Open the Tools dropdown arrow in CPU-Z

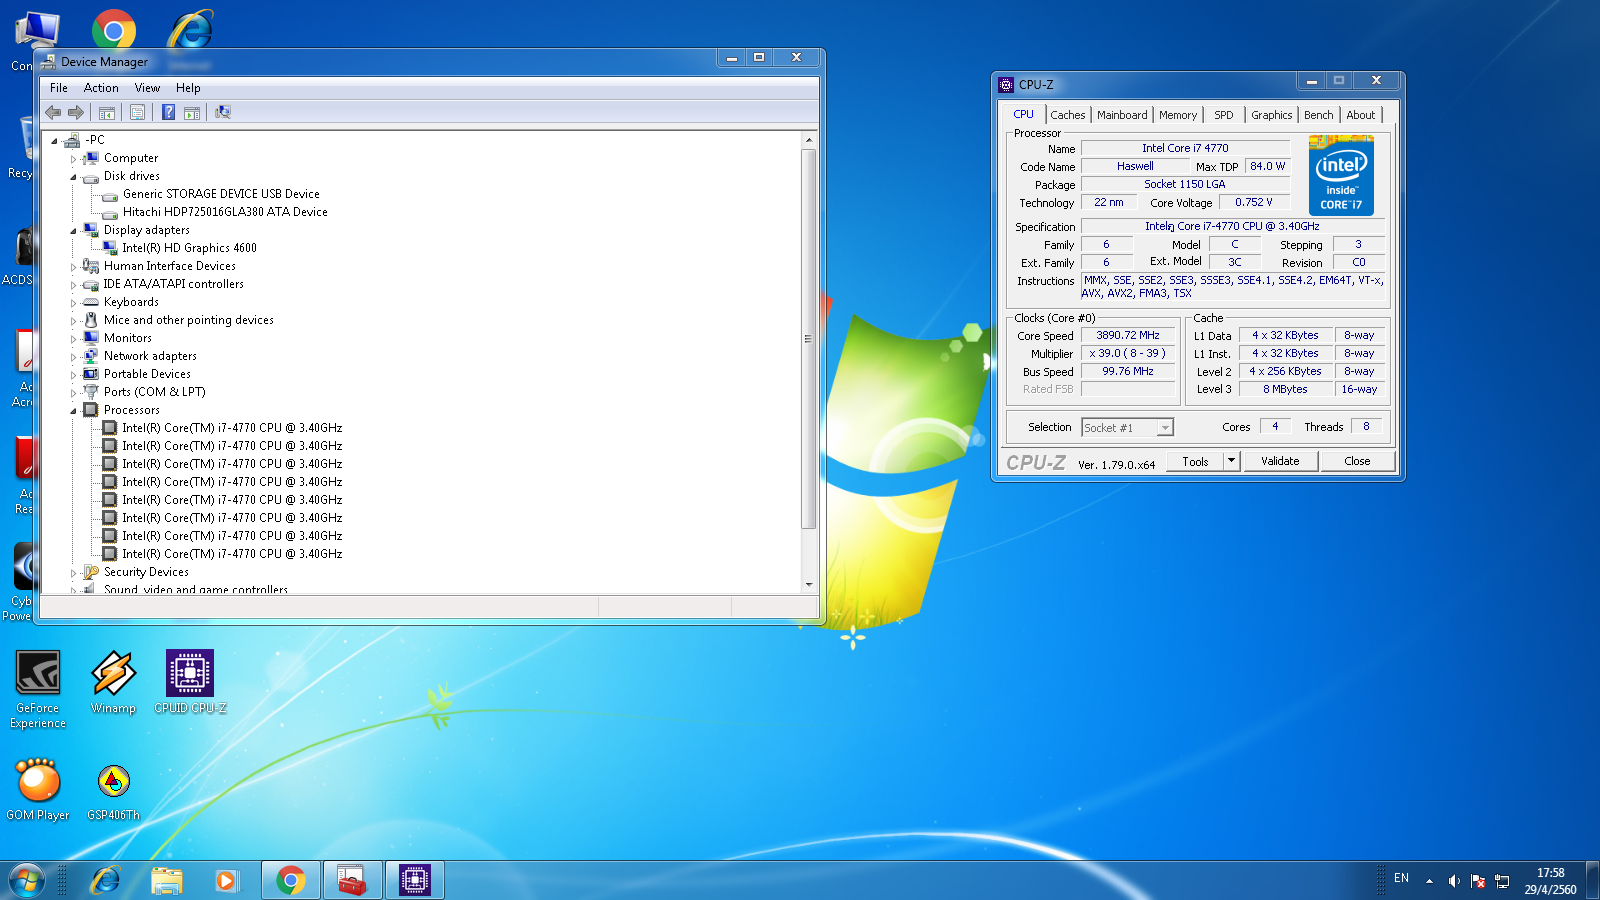click(x=1232, y=461)
